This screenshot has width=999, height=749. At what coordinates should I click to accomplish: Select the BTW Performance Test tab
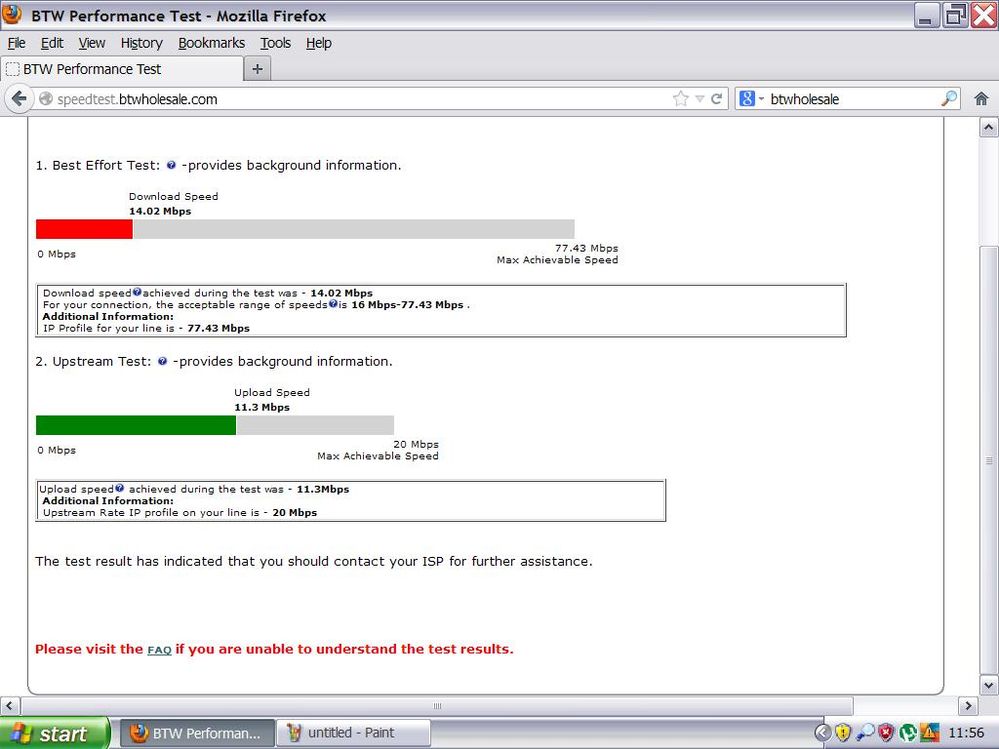(x=122, y=69)
